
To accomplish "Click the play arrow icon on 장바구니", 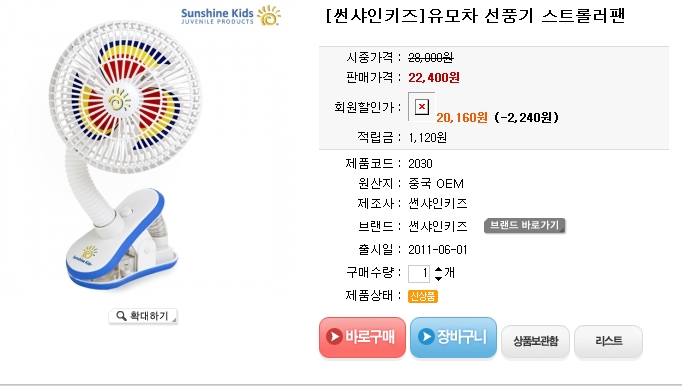I will [426, 336].
